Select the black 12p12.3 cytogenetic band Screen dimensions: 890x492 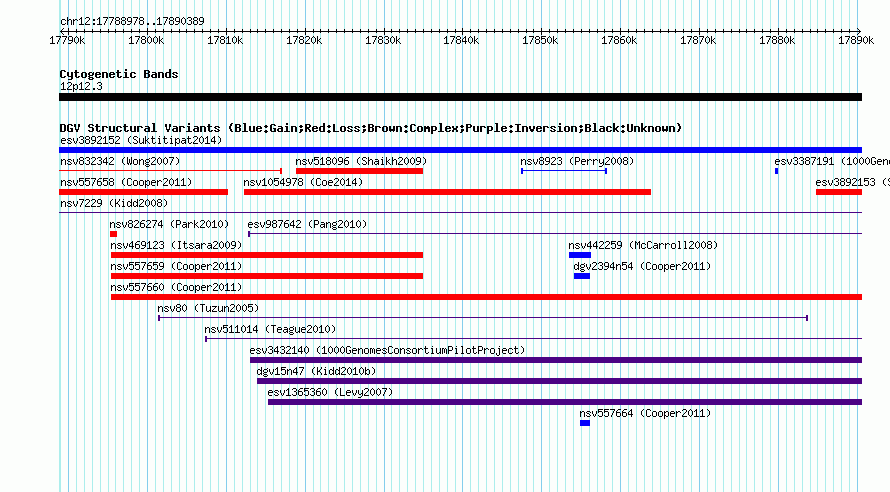pos(460,97)
